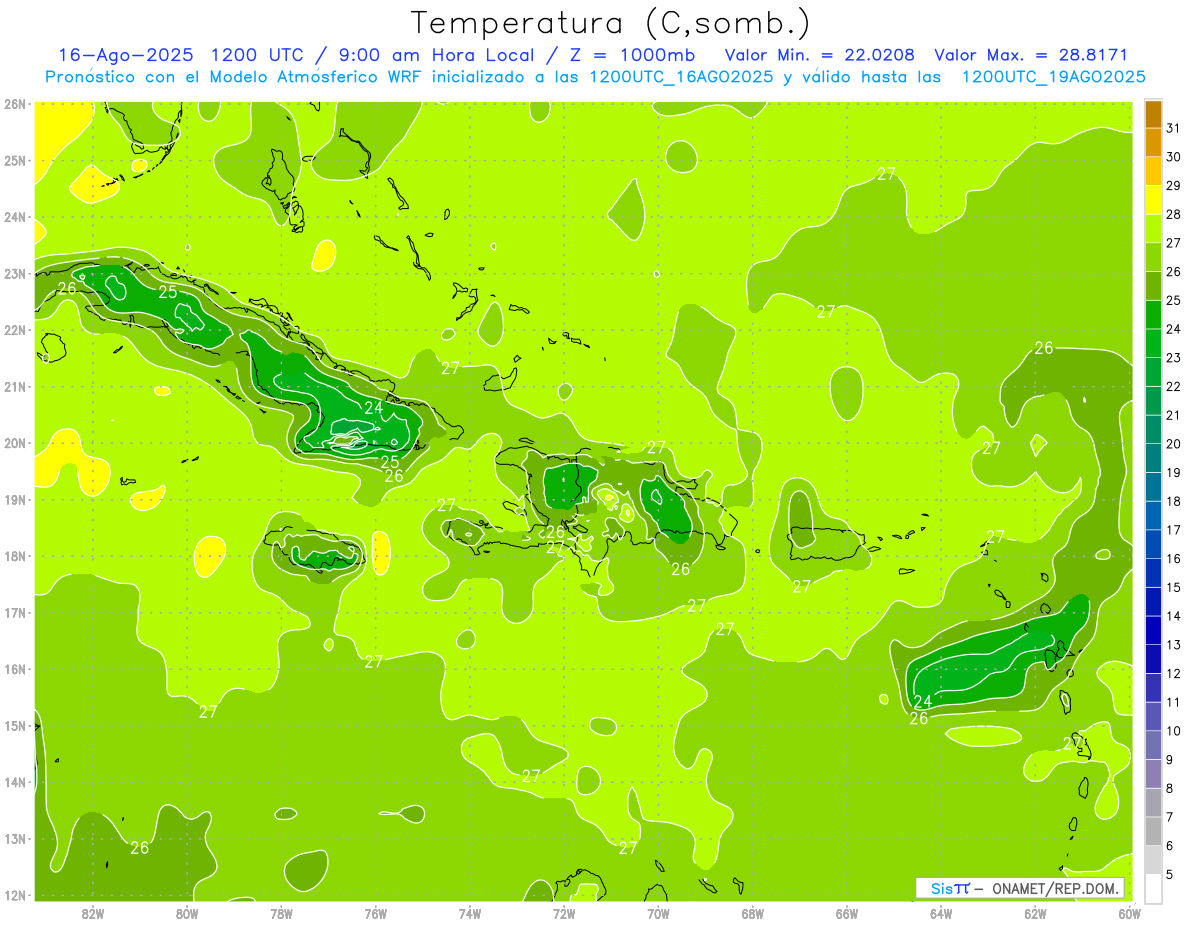Click legend value 15 on color bar

(x=1173, y=587)
